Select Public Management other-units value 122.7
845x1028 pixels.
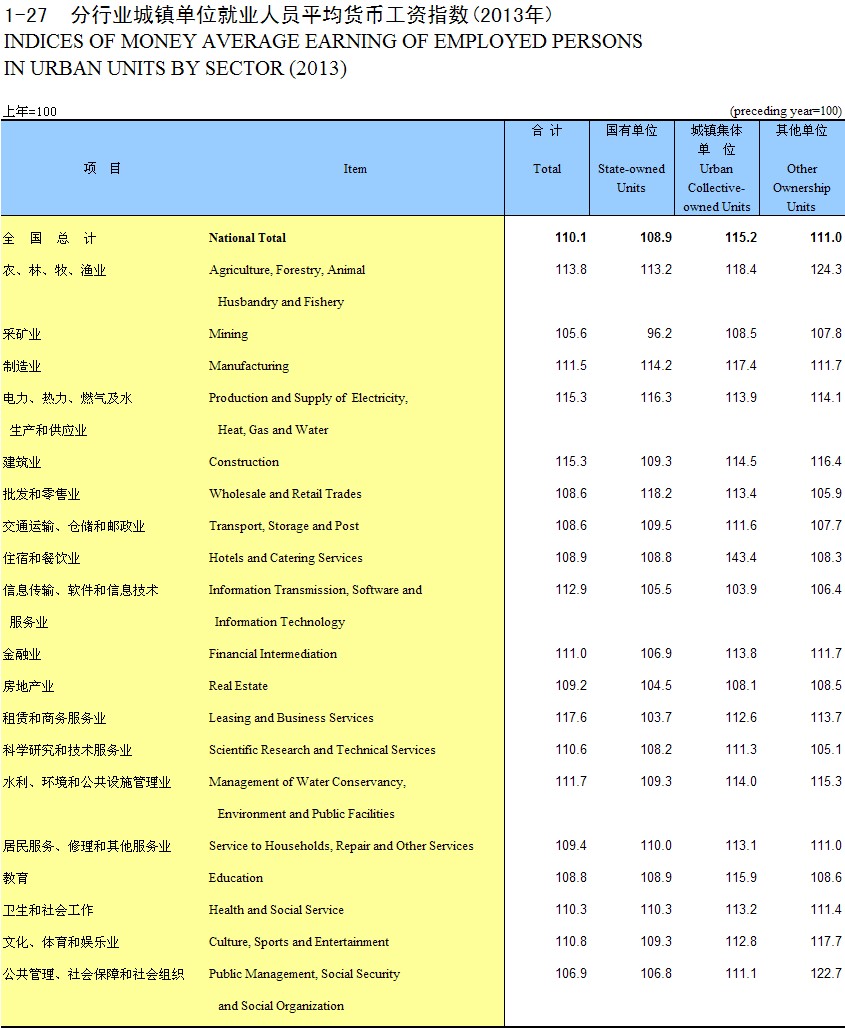click(x=826, y=974)
